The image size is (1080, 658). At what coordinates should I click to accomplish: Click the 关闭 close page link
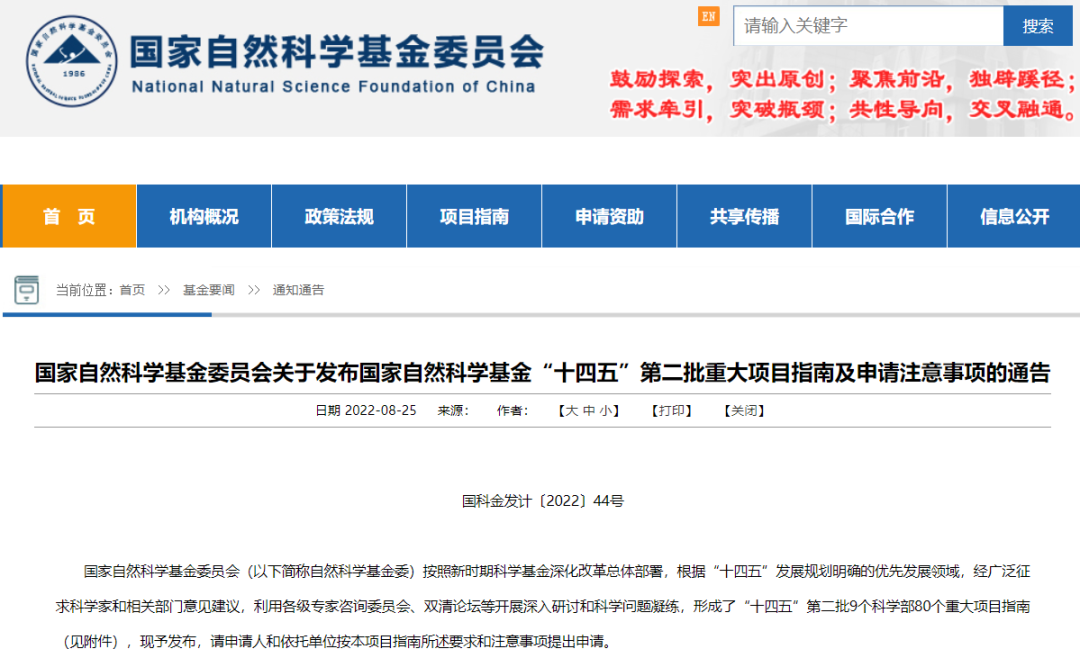click(744, 411)
